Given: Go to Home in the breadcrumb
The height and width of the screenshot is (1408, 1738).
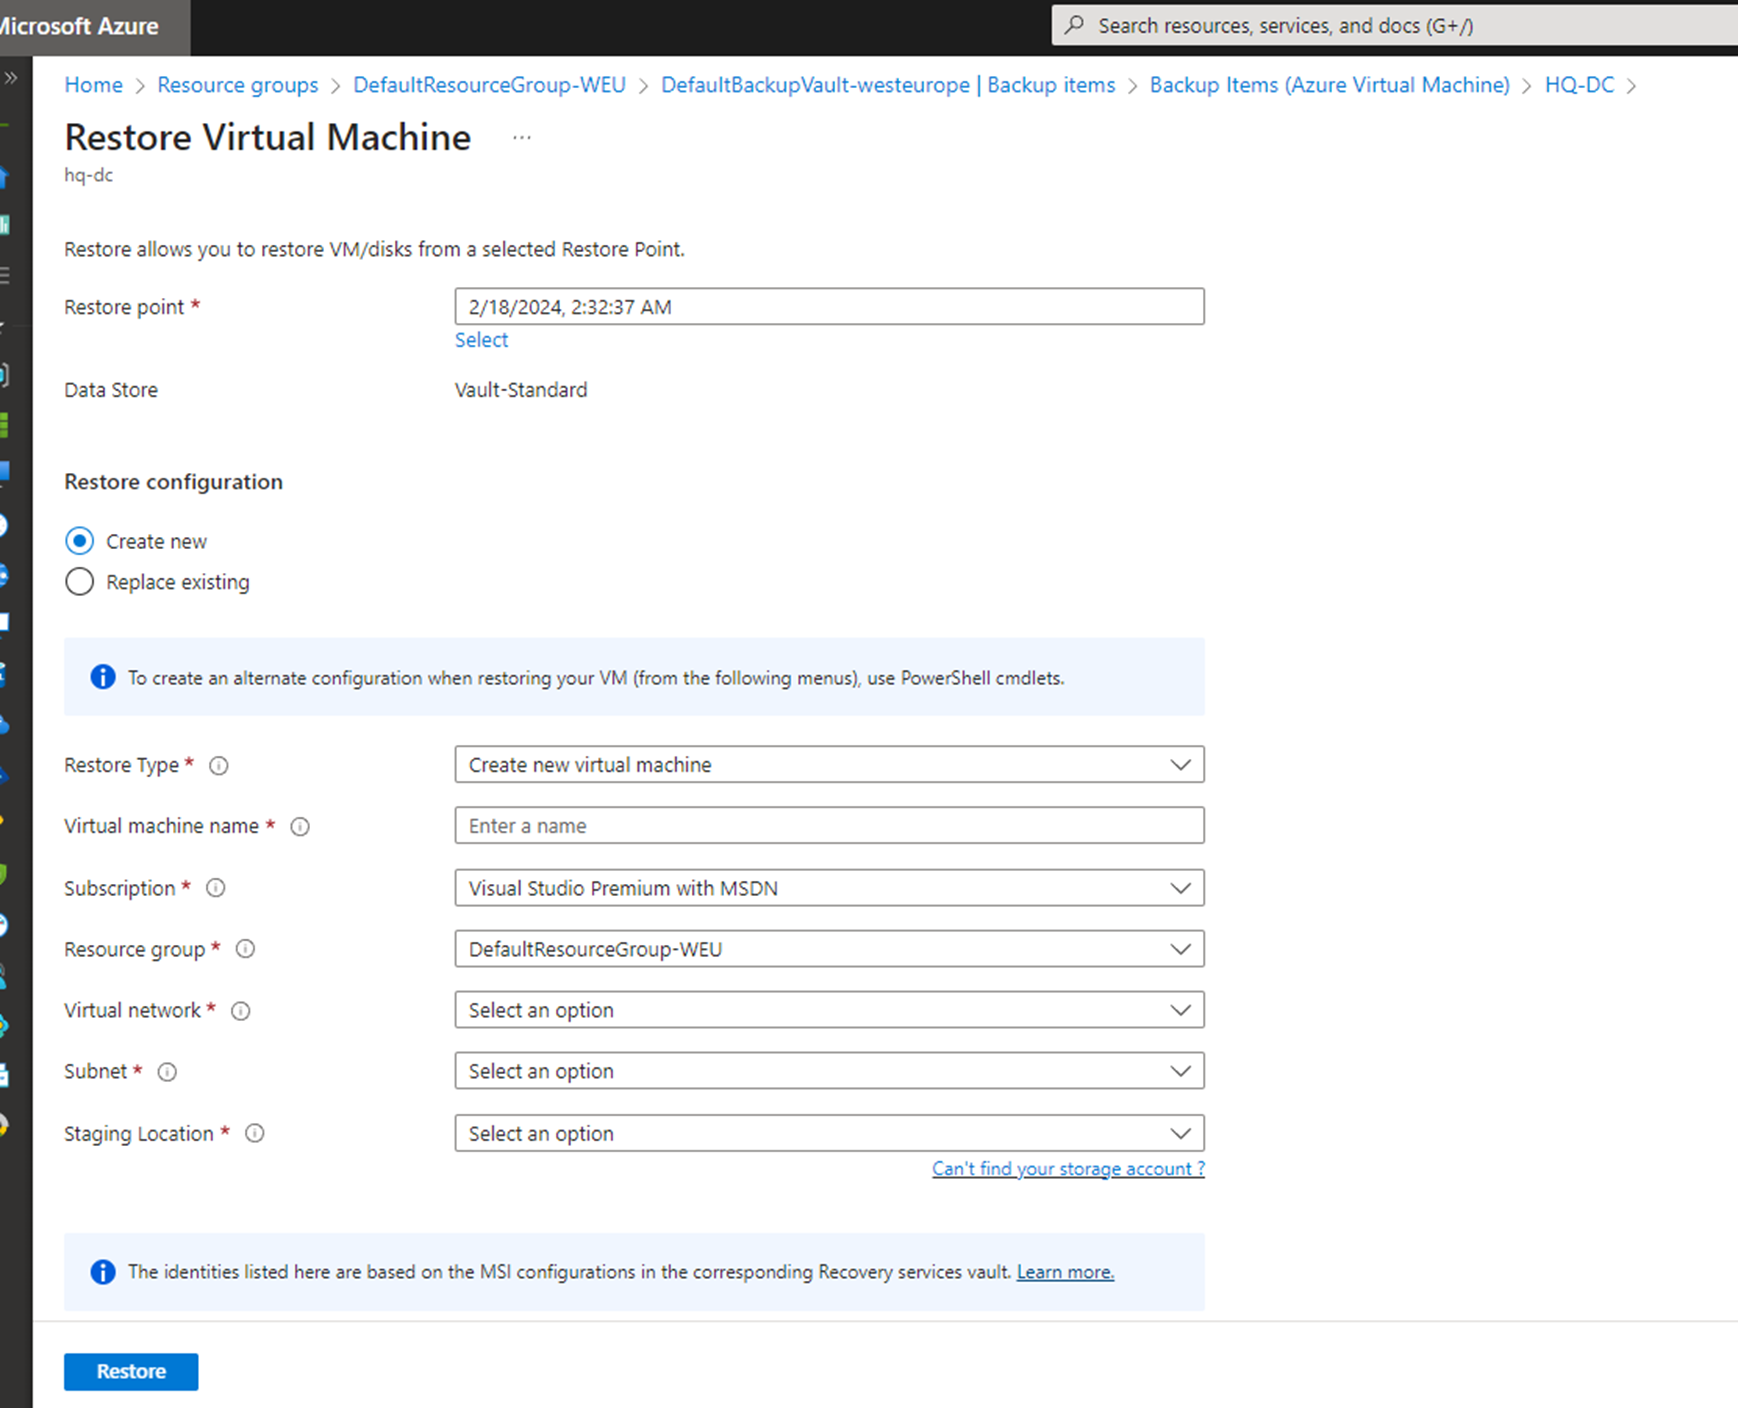Looking at the screenshot, I should [93, 85].
